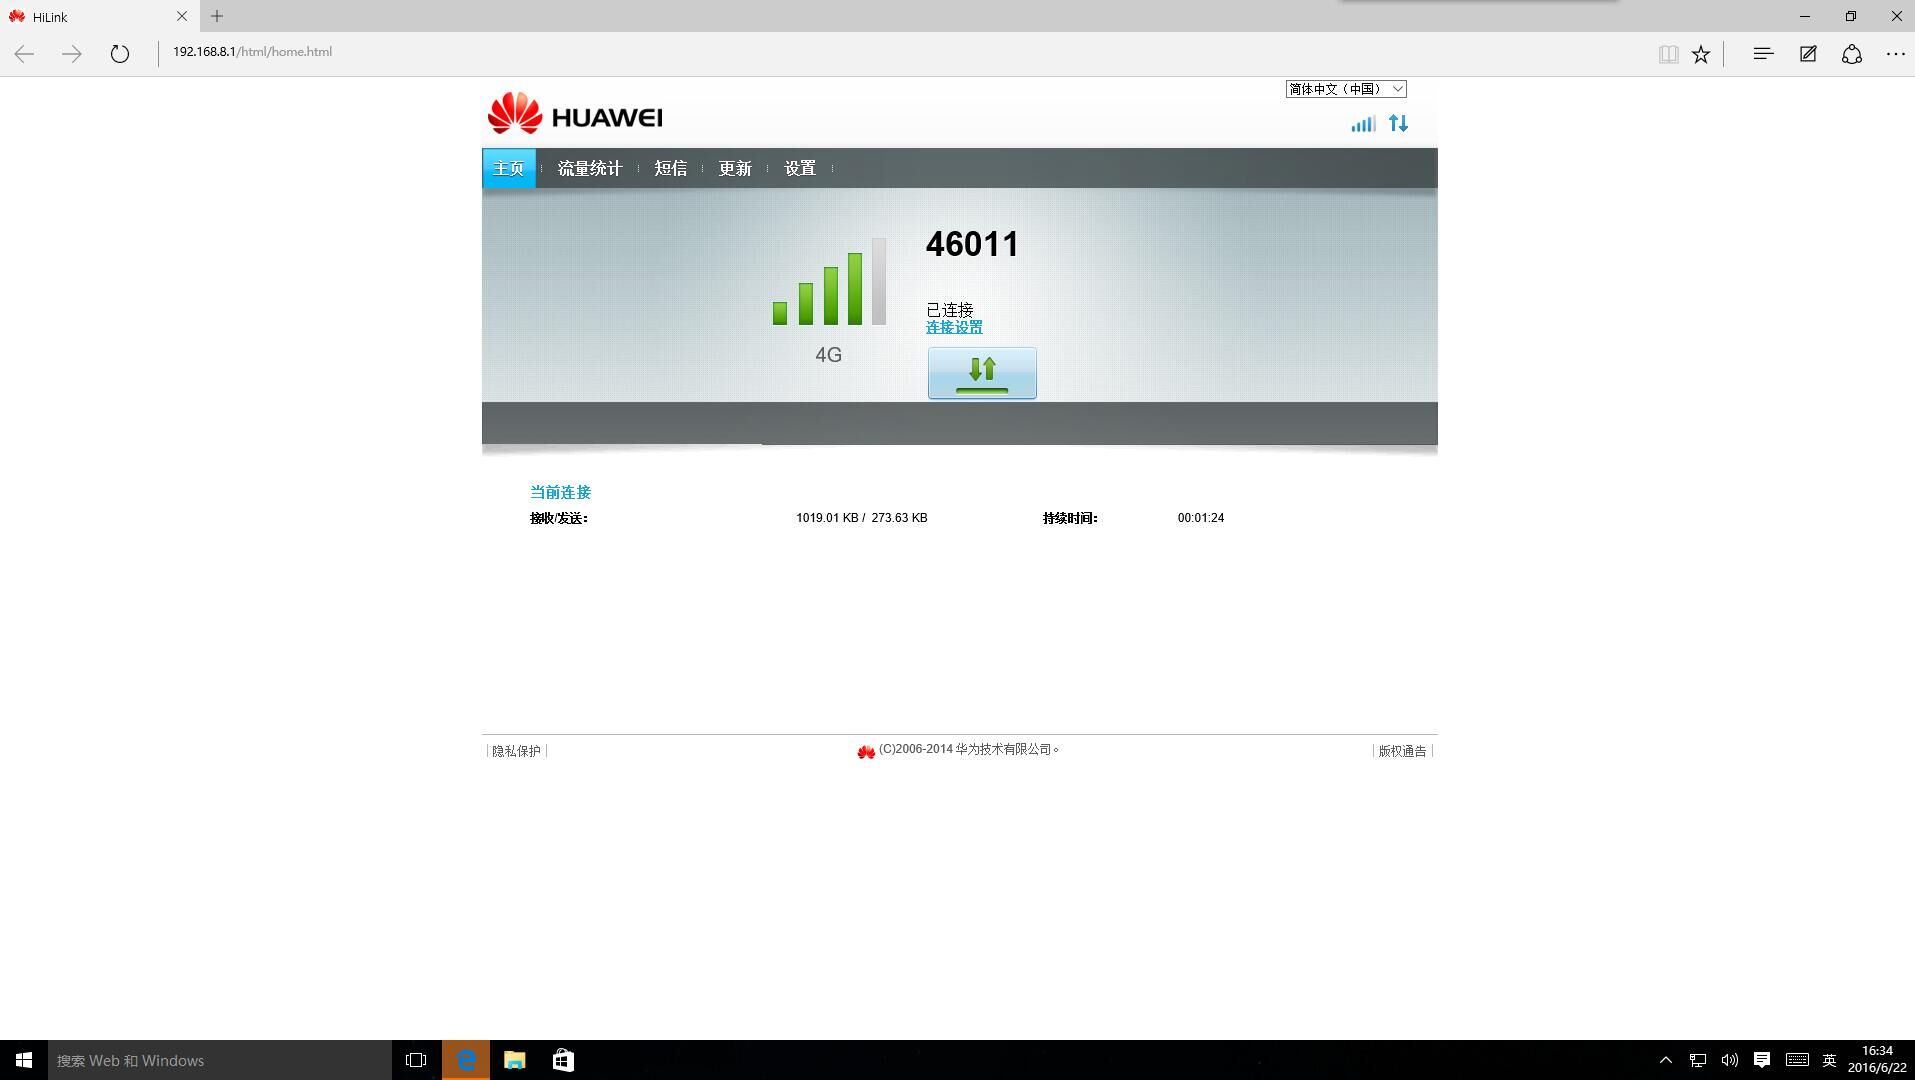
Task: Click the taskbar clock showing 16:34
Action: [1877, 1060]
